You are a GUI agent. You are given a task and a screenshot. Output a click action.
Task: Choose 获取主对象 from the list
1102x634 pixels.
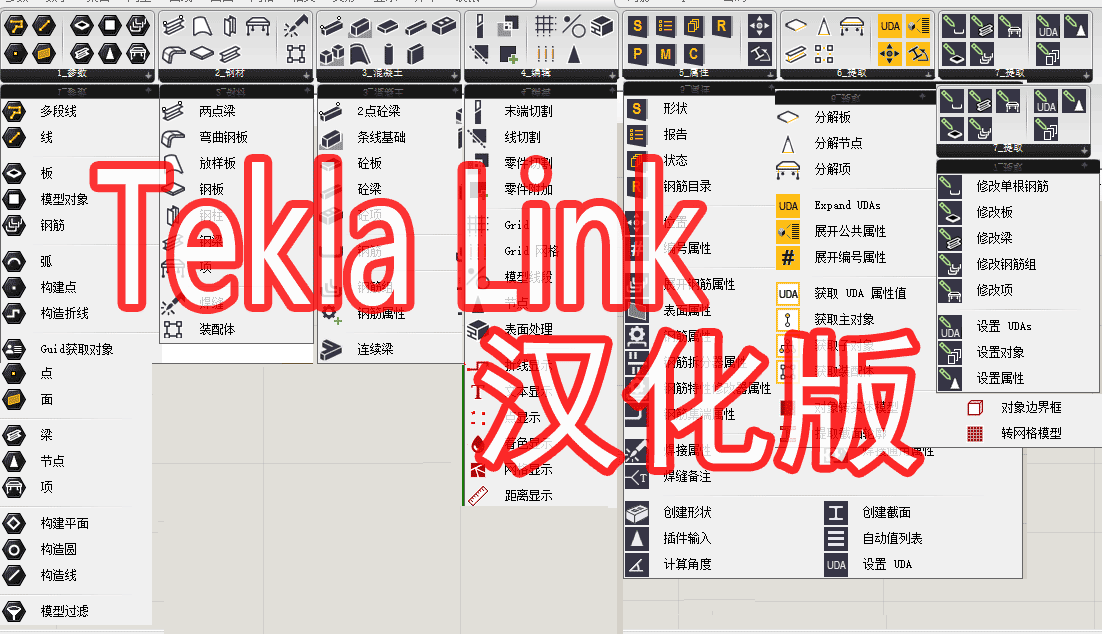click(845, 319)
